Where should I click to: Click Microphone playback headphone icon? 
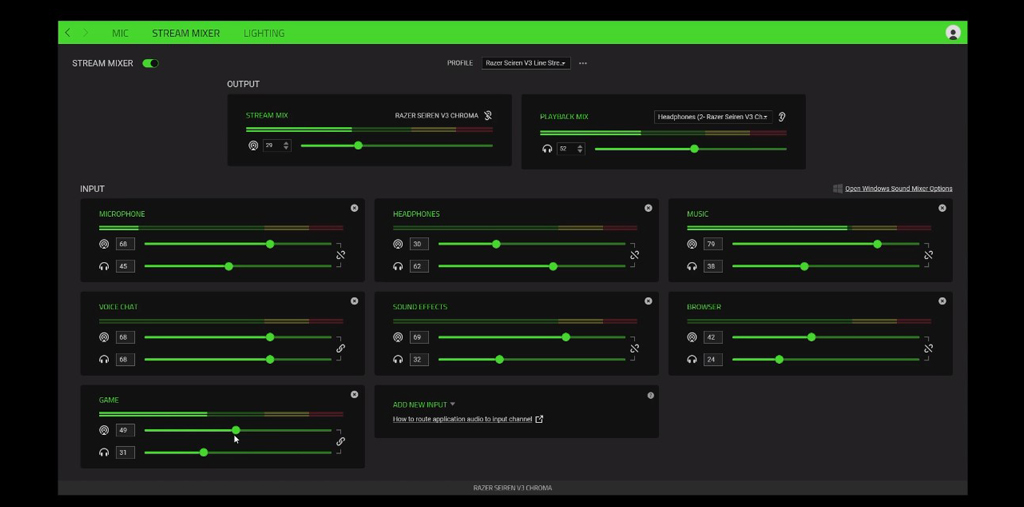(104, 267)
